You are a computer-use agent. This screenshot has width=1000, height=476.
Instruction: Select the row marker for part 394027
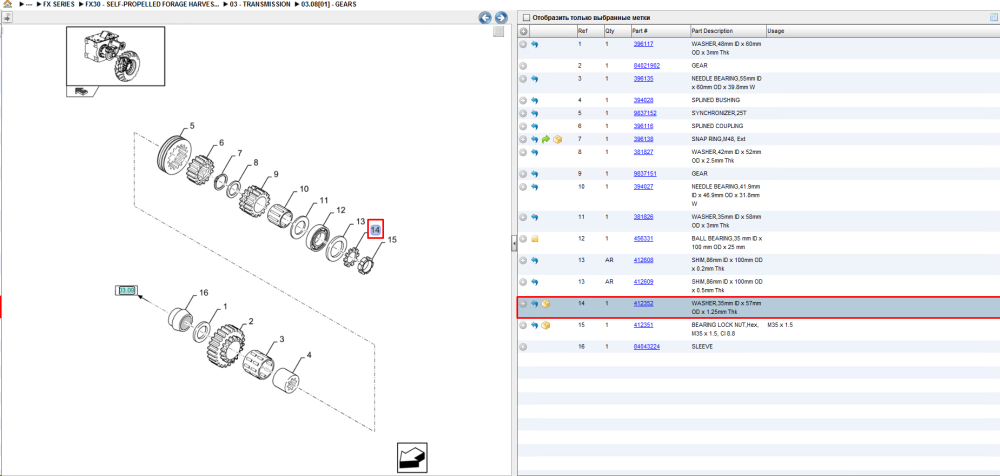click(523, 186)
